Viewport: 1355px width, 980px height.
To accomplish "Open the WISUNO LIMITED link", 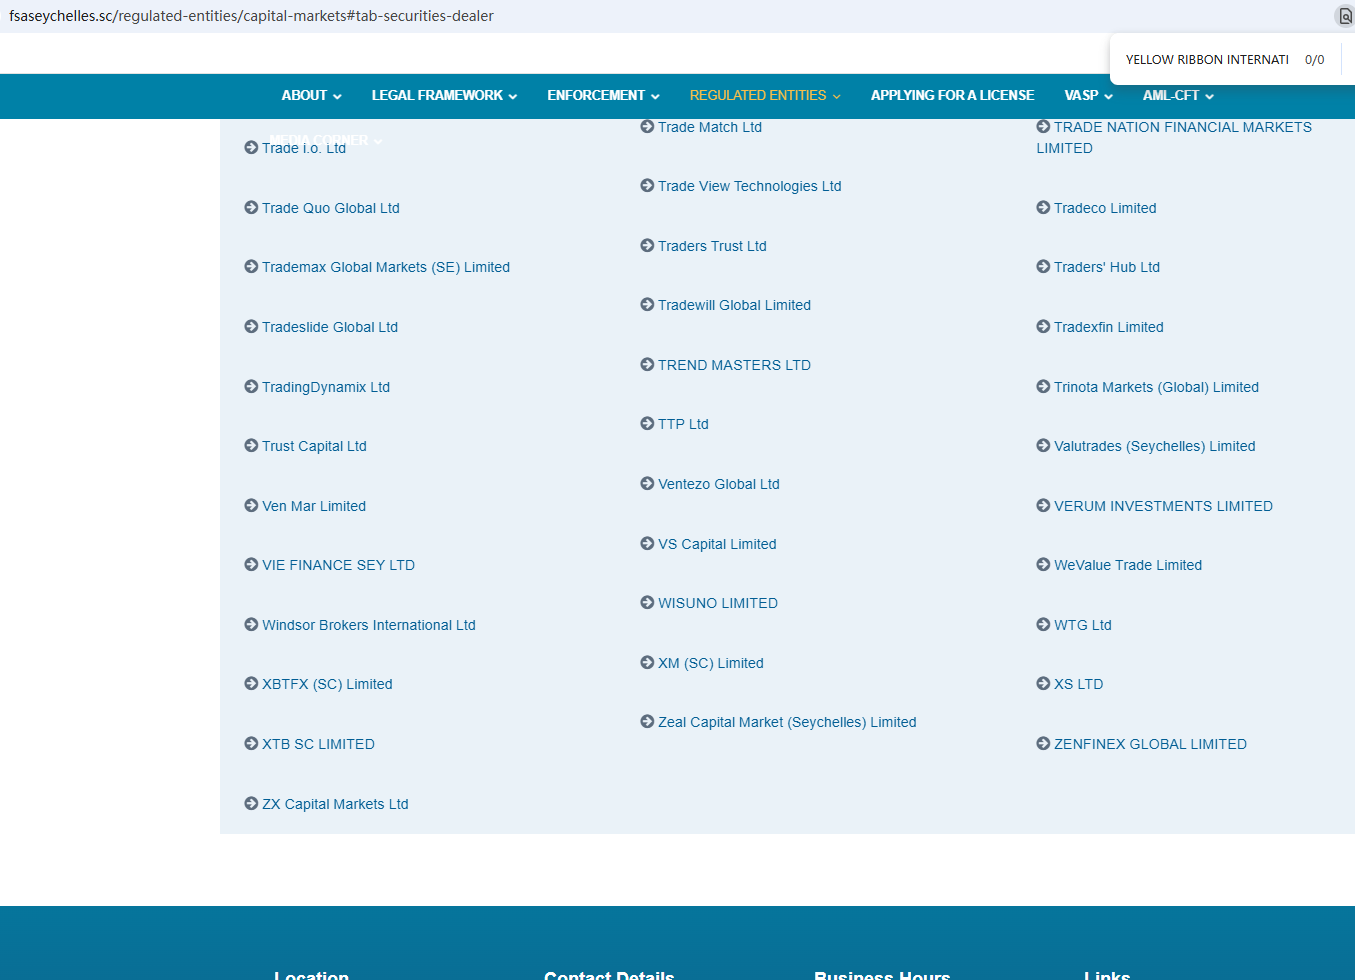I will [x=718, y=603].
